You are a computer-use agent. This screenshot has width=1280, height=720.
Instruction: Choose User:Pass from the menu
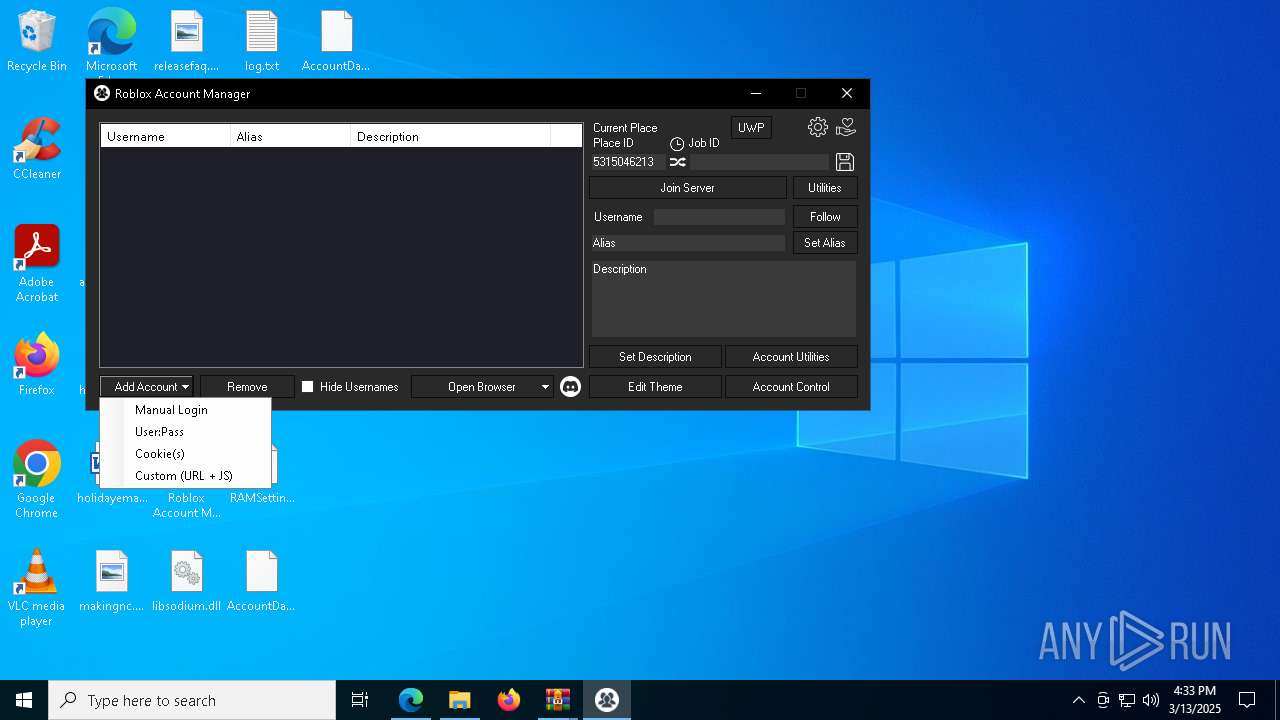pos(185,432)
